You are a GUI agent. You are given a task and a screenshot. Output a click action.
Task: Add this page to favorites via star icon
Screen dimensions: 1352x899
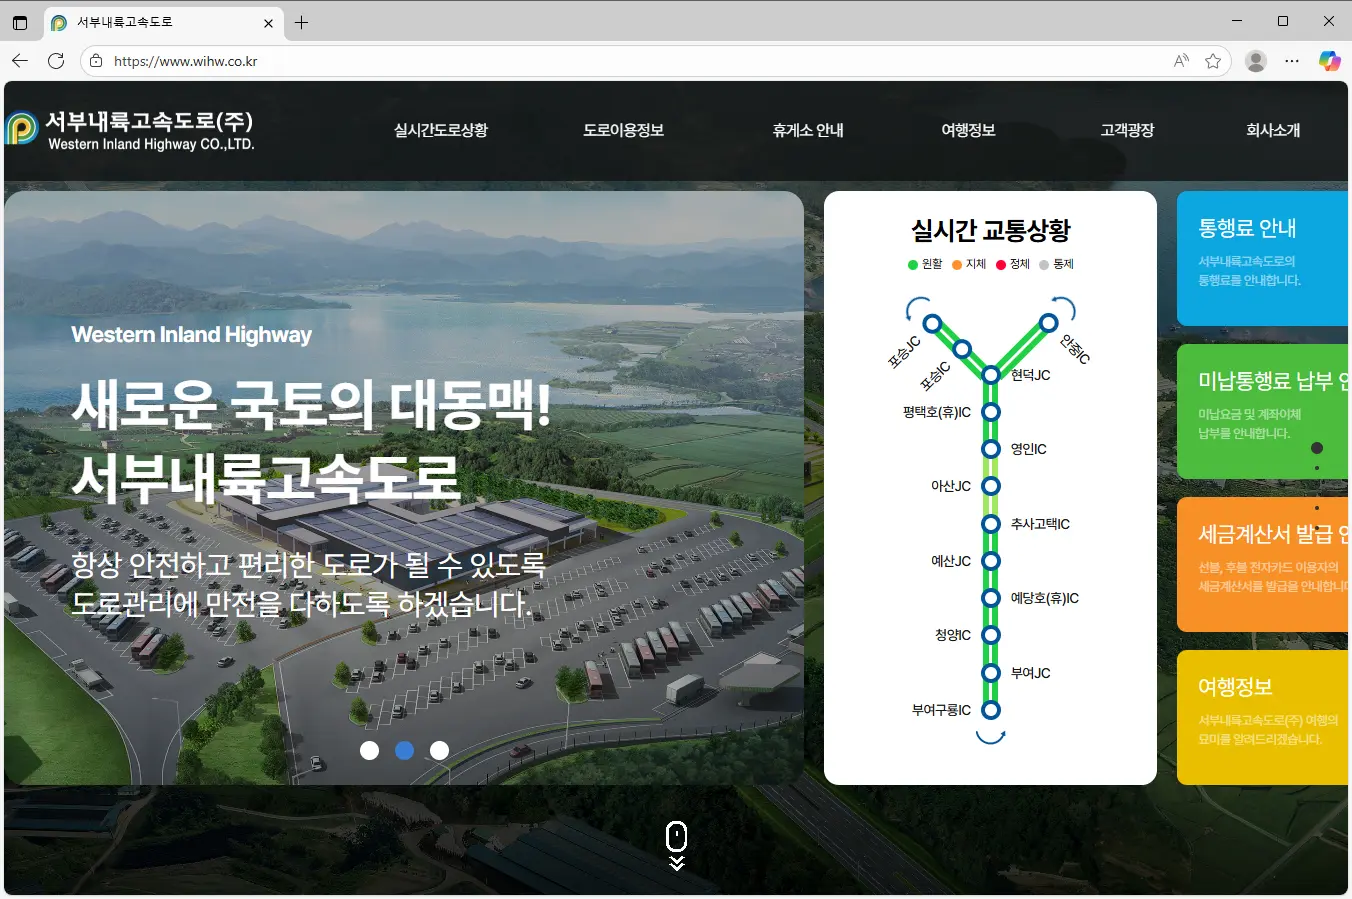[x=1213, y=61]
